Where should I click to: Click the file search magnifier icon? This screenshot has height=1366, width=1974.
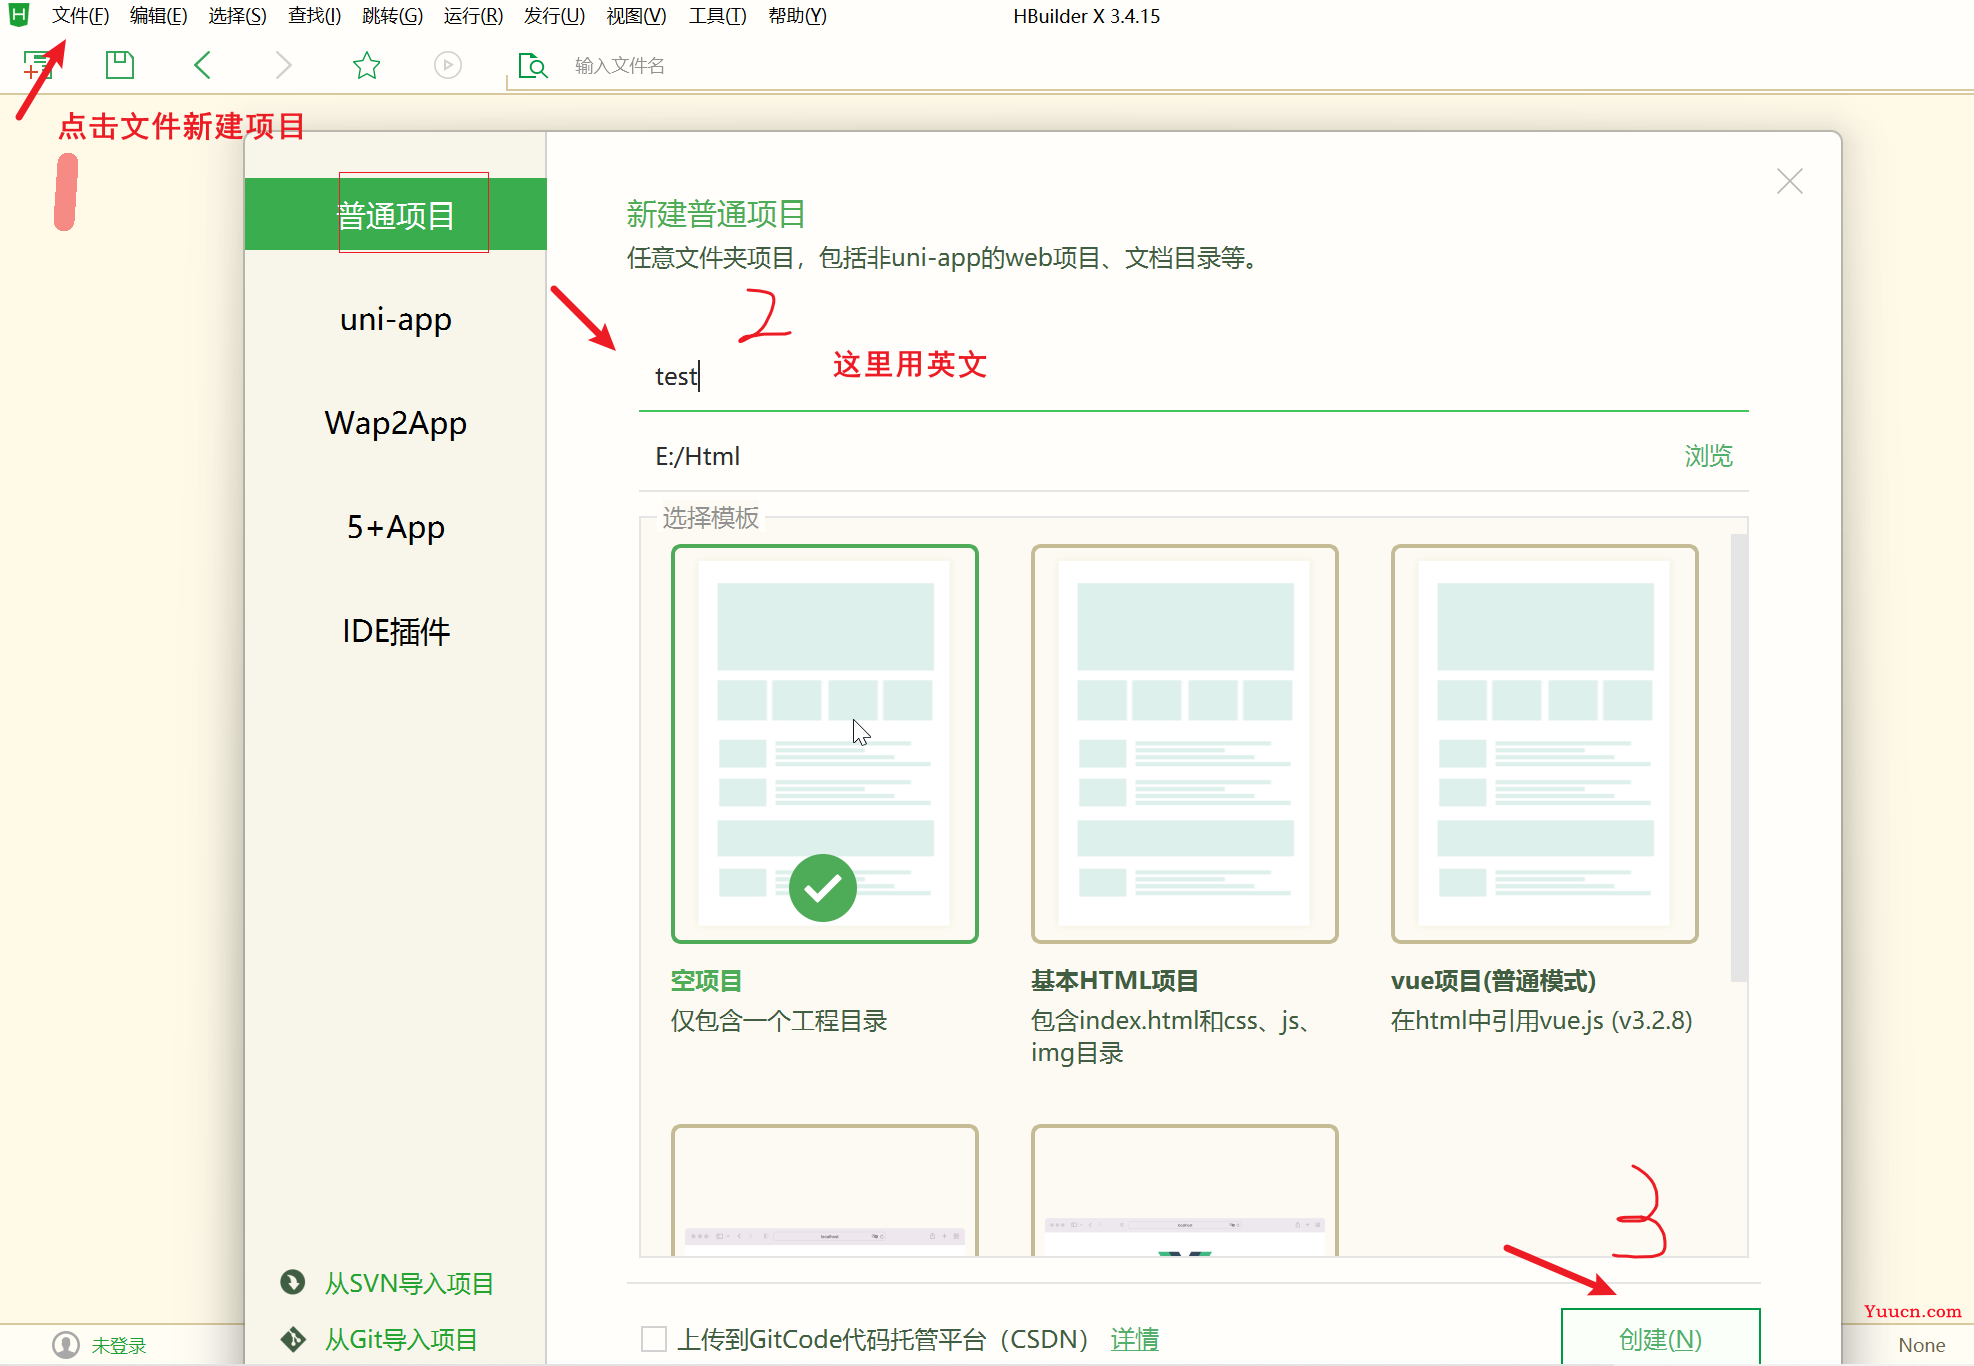(533, 66)
